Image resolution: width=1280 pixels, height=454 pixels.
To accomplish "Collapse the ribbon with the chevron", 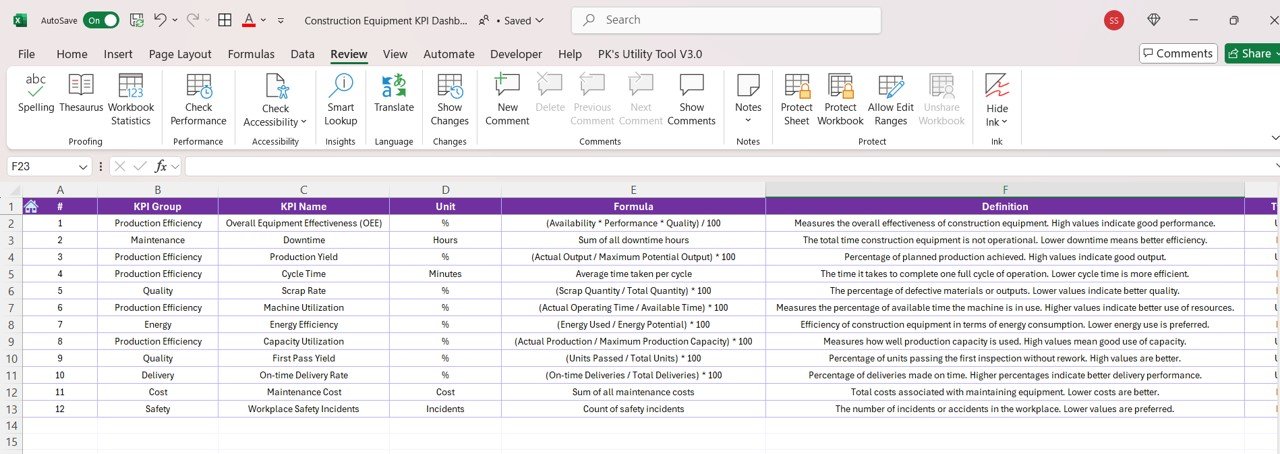I will click(x=1275, y=137).
